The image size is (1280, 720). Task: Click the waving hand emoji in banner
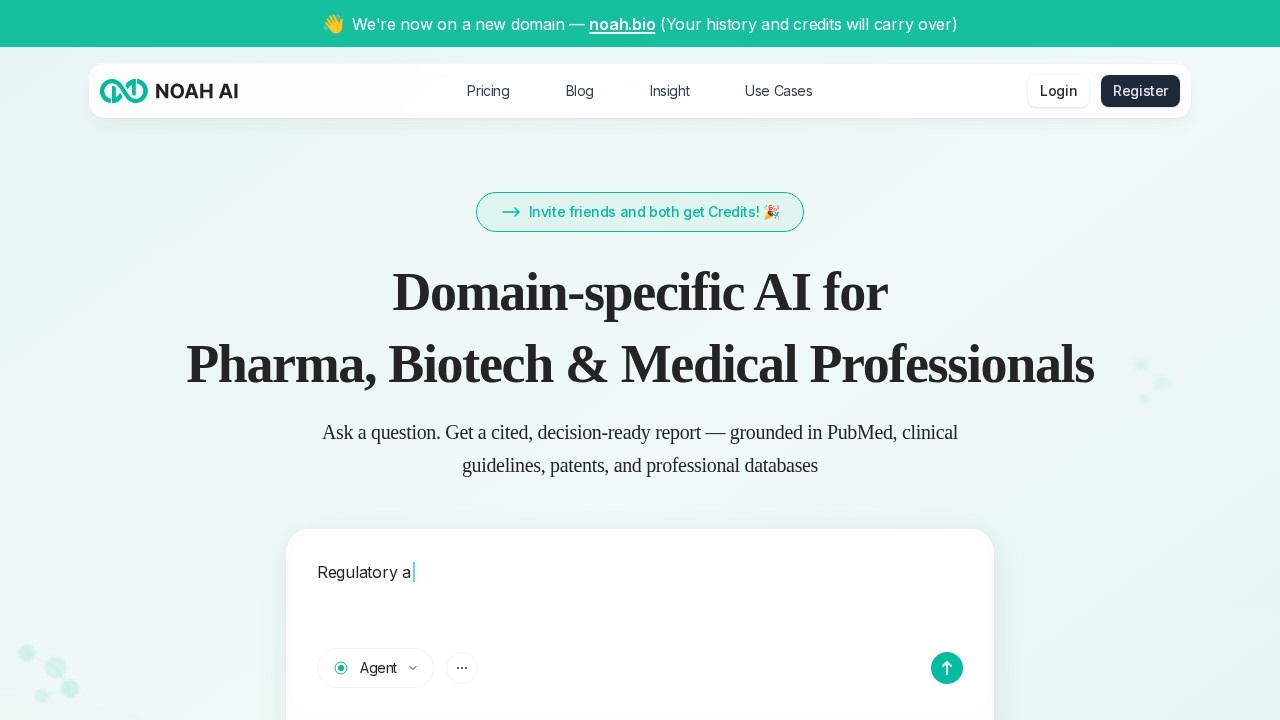pyautogui.click(x=333, y=24)
